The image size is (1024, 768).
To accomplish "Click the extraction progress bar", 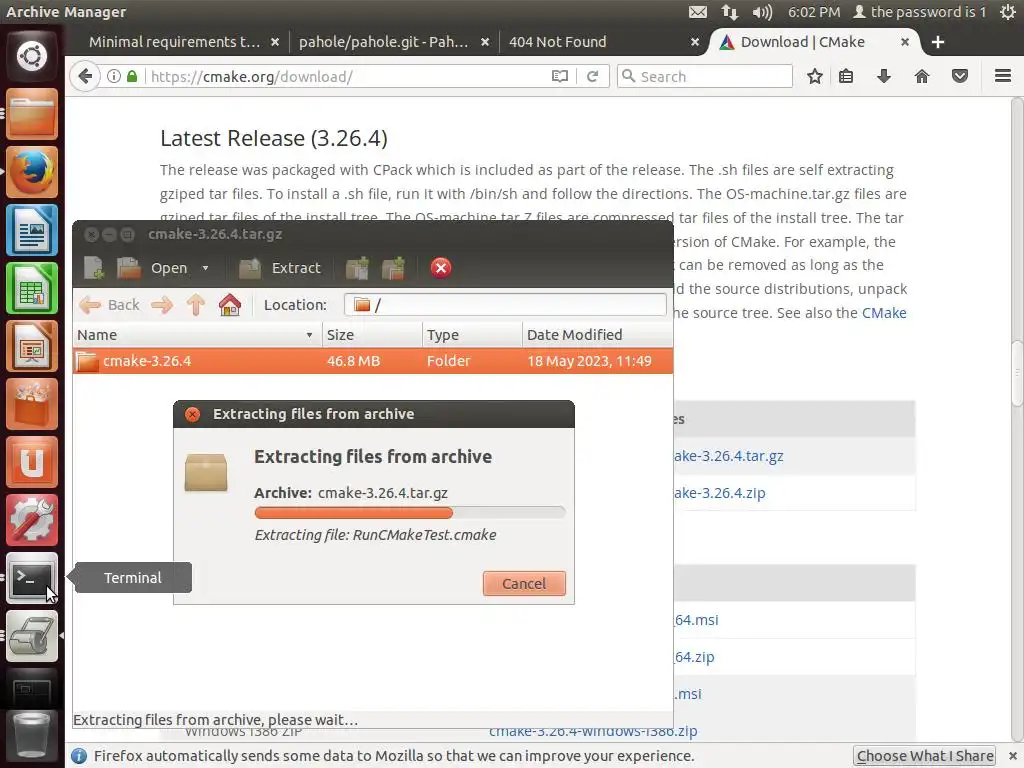I will coord(410,513).
